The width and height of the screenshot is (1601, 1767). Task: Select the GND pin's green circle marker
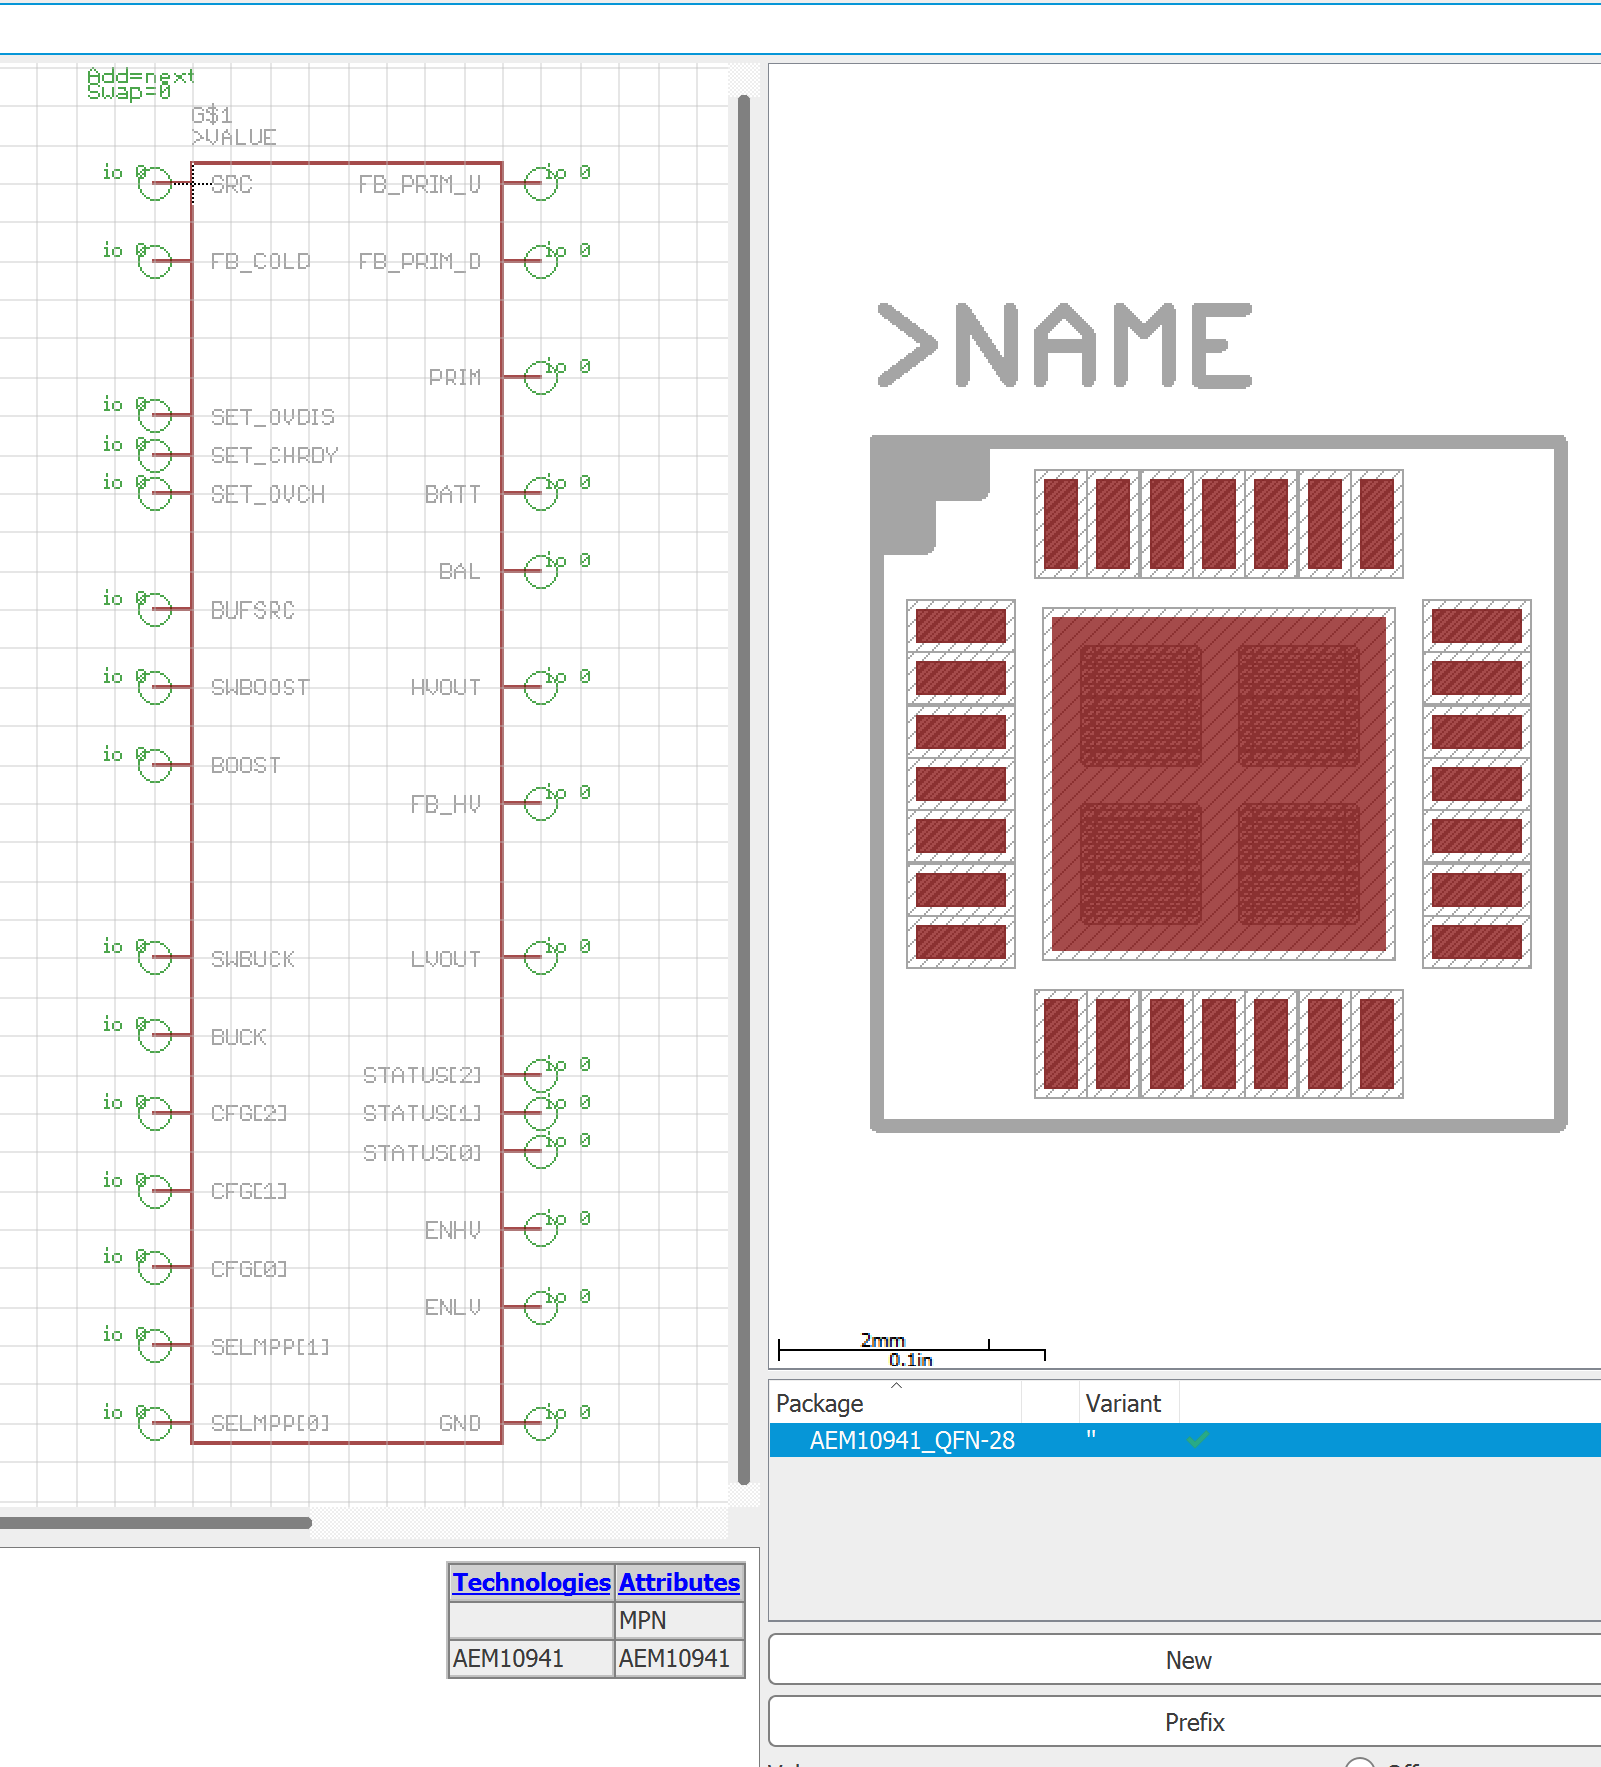click(x=541, y=1423)
